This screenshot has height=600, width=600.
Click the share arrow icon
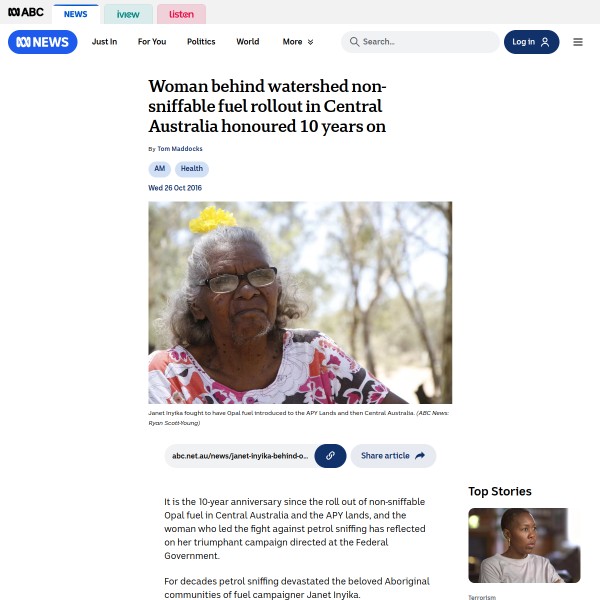click(x=420, y=455)
